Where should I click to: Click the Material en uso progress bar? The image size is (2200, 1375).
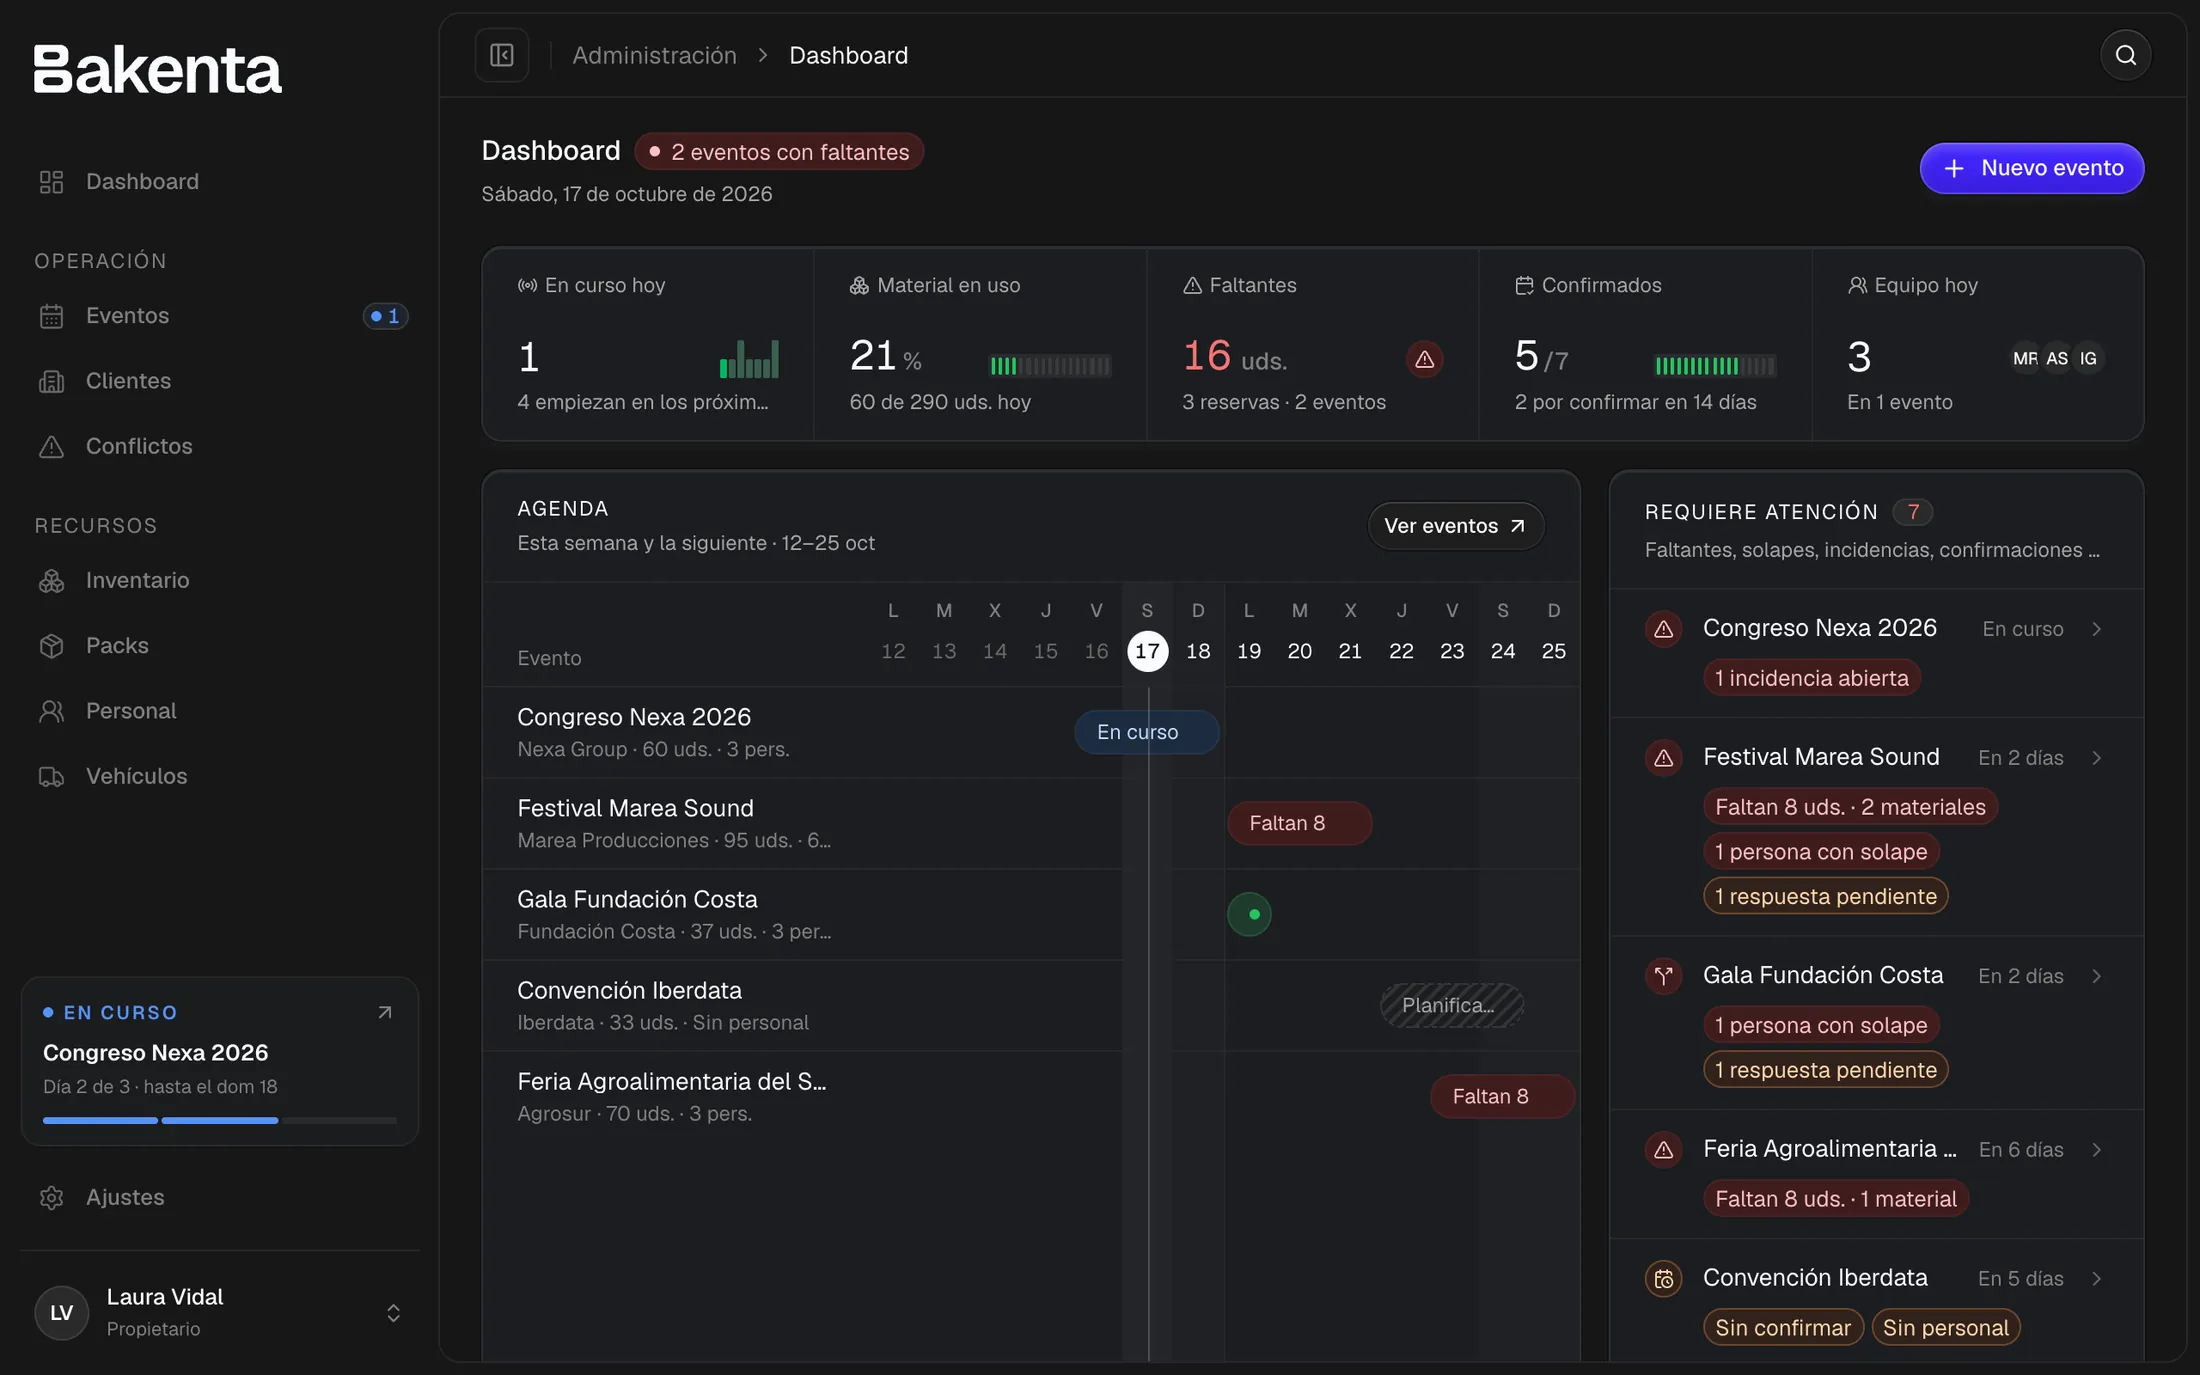[1050, 366]
